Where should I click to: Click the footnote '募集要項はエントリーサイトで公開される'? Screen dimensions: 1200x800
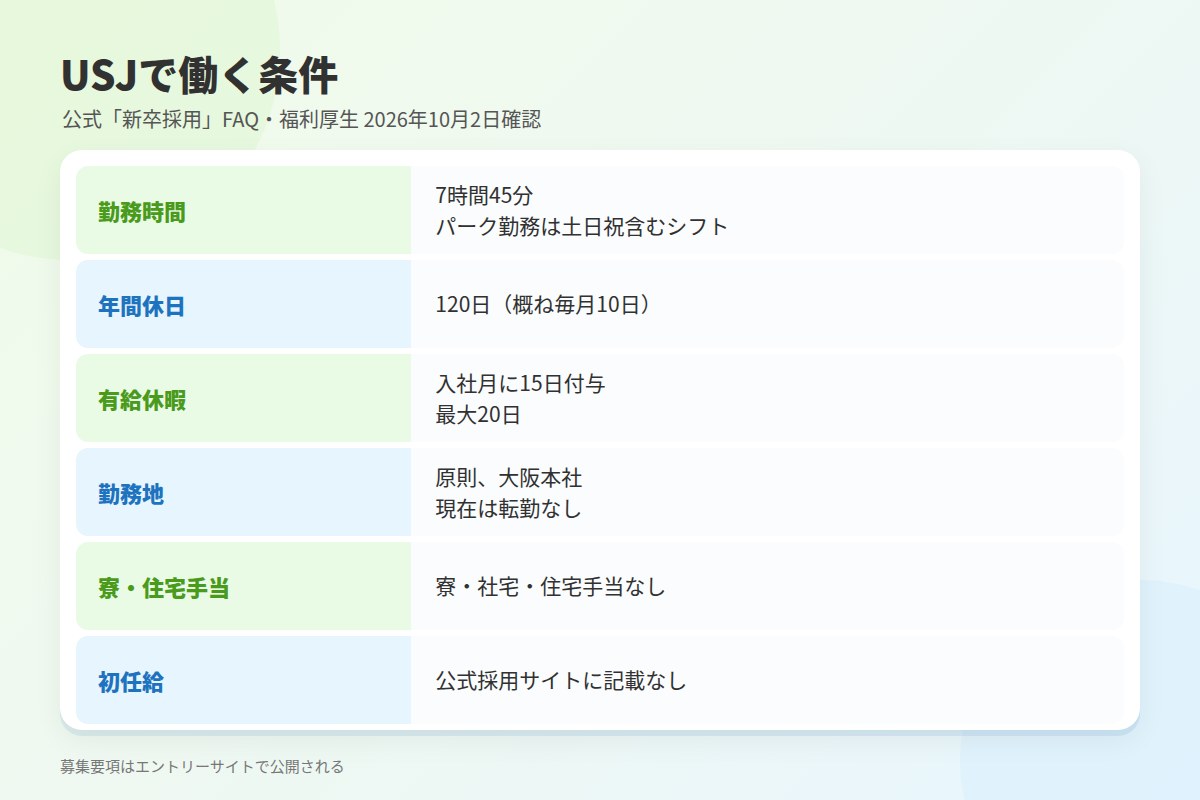pyautogui.click(x=202, y=767)
